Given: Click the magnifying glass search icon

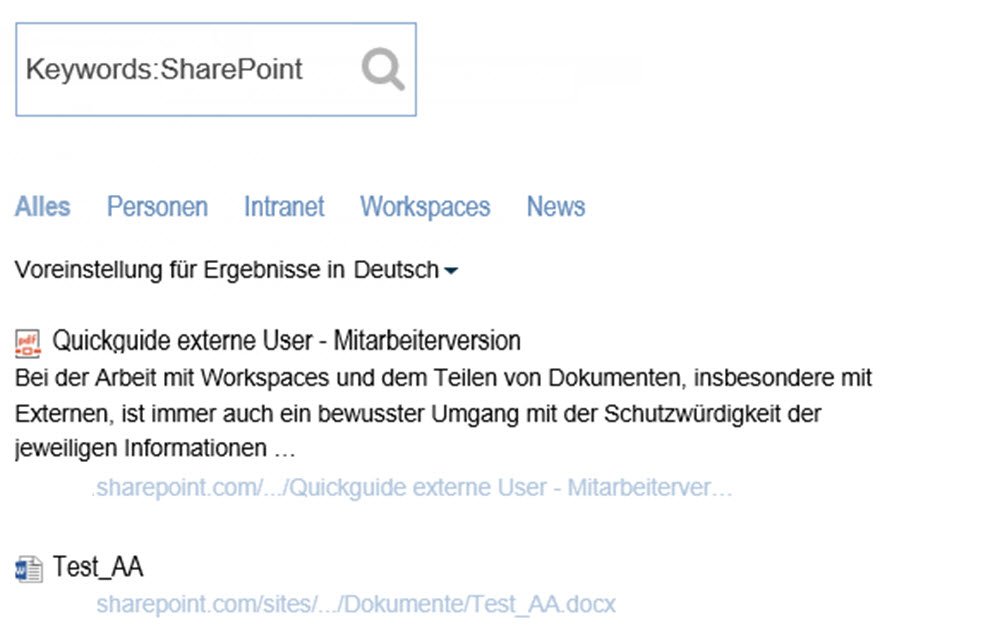Looking at the screenshot, I should (383, 69).
